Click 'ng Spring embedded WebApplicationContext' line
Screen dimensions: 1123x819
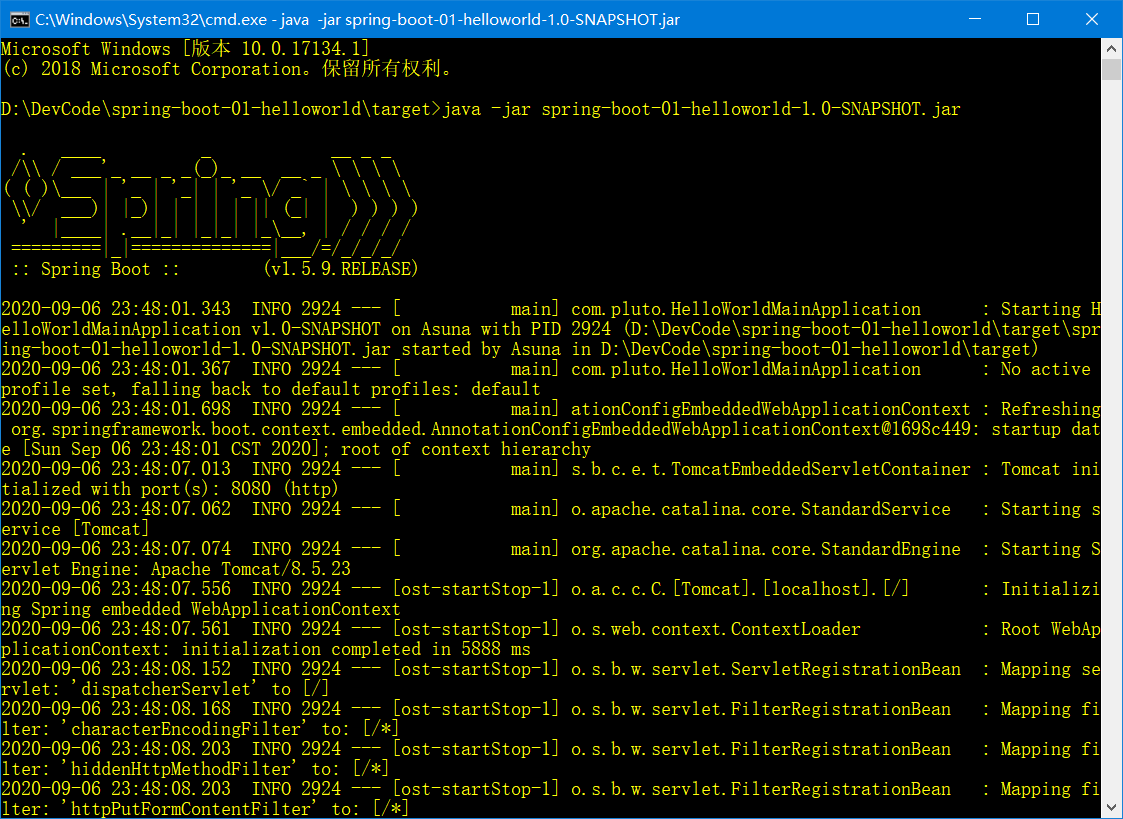point(201,609)
